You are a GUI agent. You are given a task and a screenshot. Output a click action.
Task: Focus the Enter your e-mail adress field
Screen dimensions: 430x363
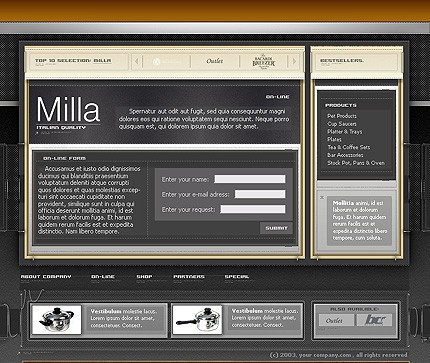(x=260, y=194)
